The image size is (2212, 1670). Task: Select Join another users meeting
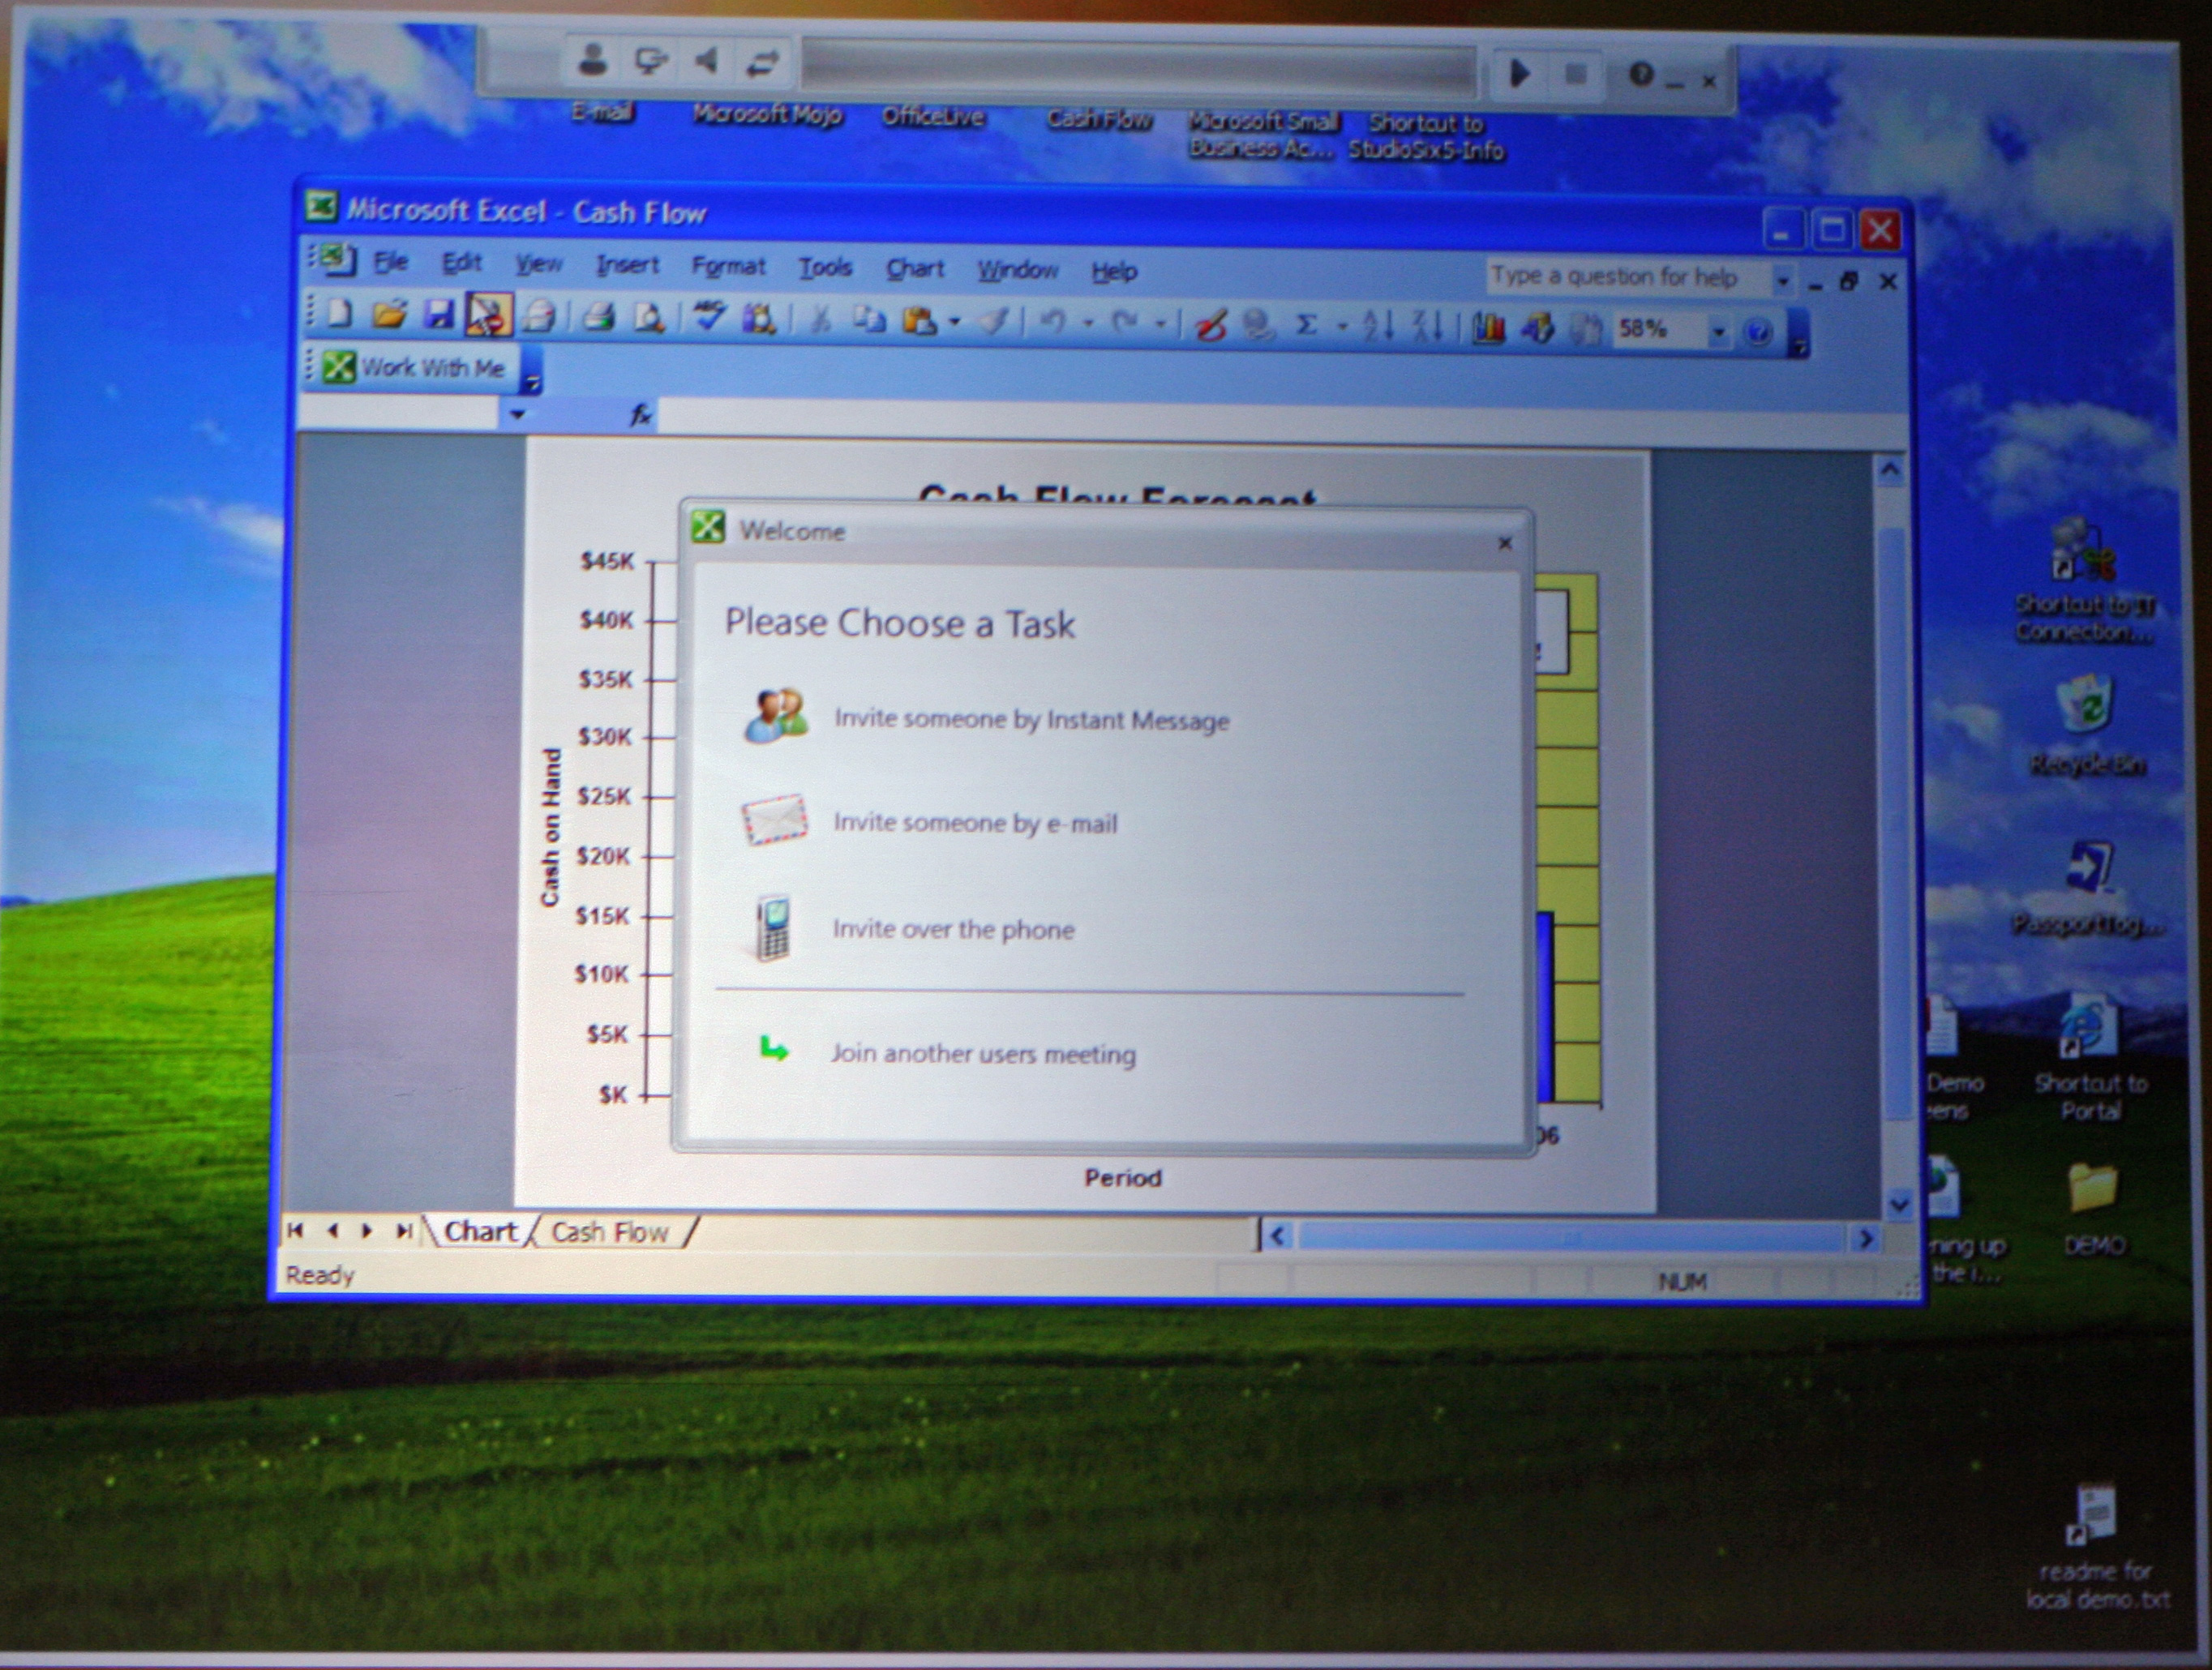(946, 1052)
